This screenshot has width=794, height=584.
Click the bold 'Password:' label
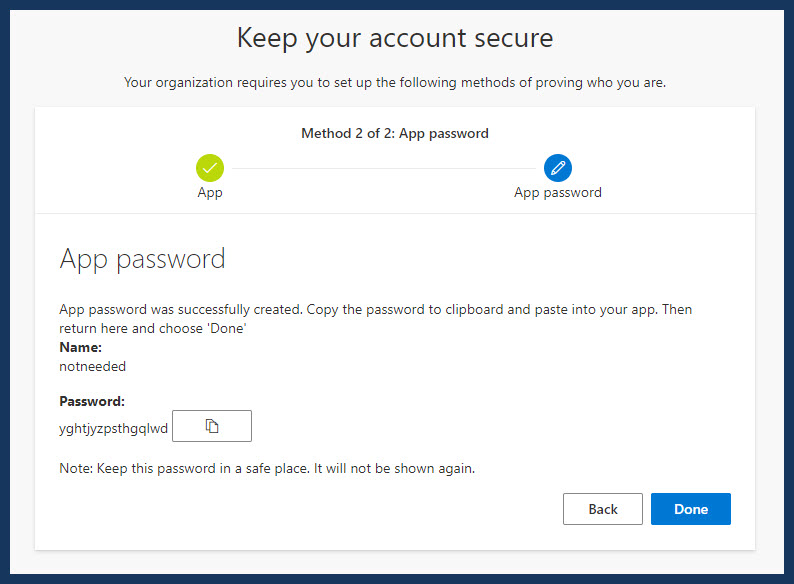point(92,401)
